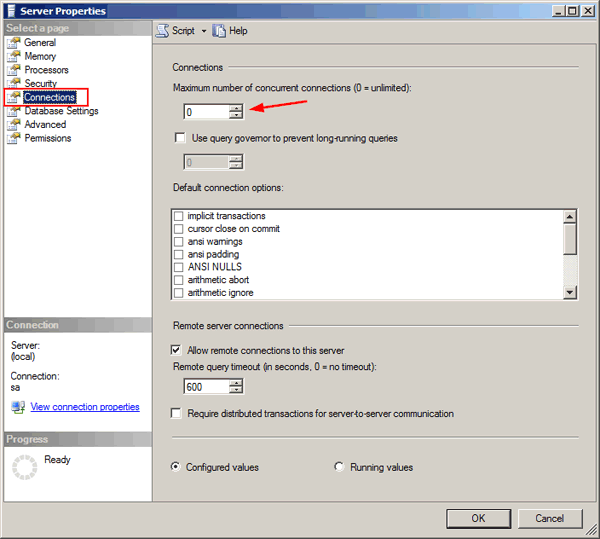Open the General page
Viewport: 600px width, 539px height.
tap(40, 42)
